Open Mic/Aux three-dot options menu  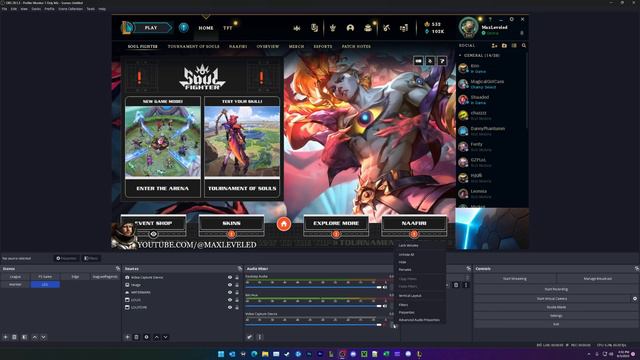pos(391,306)
